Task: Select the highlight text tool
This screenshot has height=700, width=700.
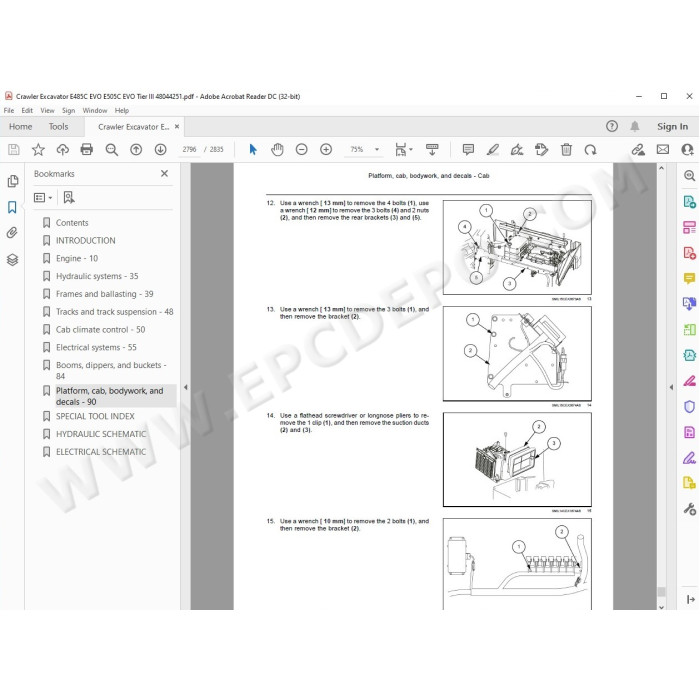Action: [493, 150]
